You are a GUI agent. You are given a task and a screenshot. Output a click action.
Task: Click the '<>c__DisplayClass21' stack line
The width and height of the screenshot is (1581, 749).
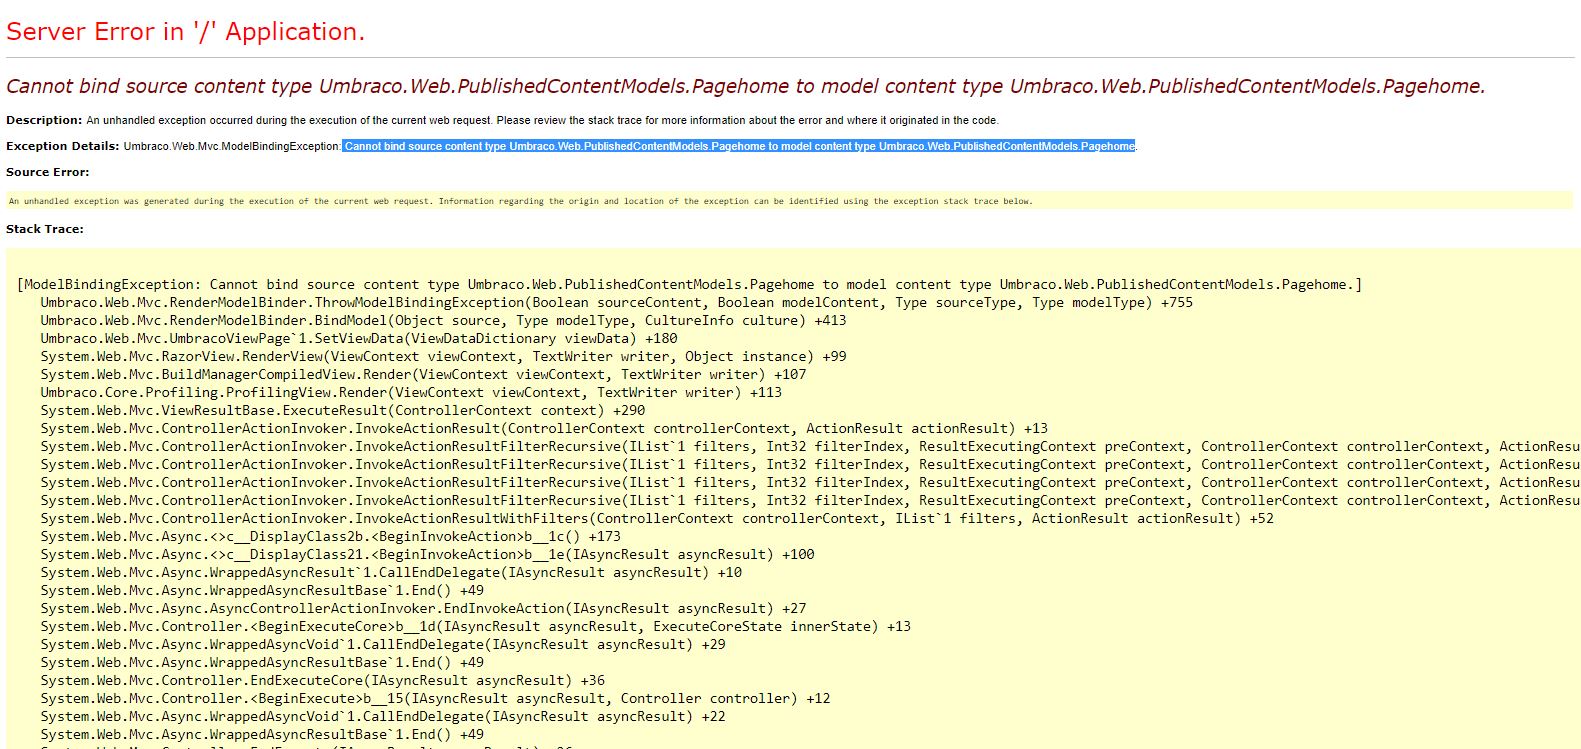[427, 555]
